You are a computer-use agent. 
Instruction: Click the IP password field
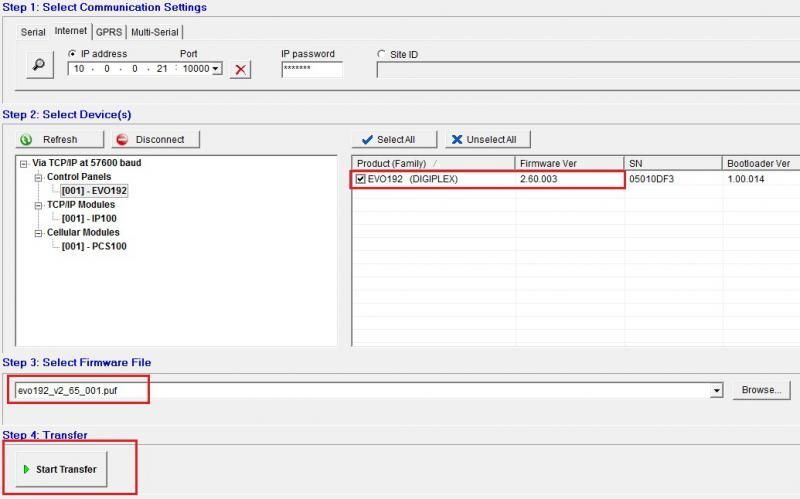coord(312,69)
